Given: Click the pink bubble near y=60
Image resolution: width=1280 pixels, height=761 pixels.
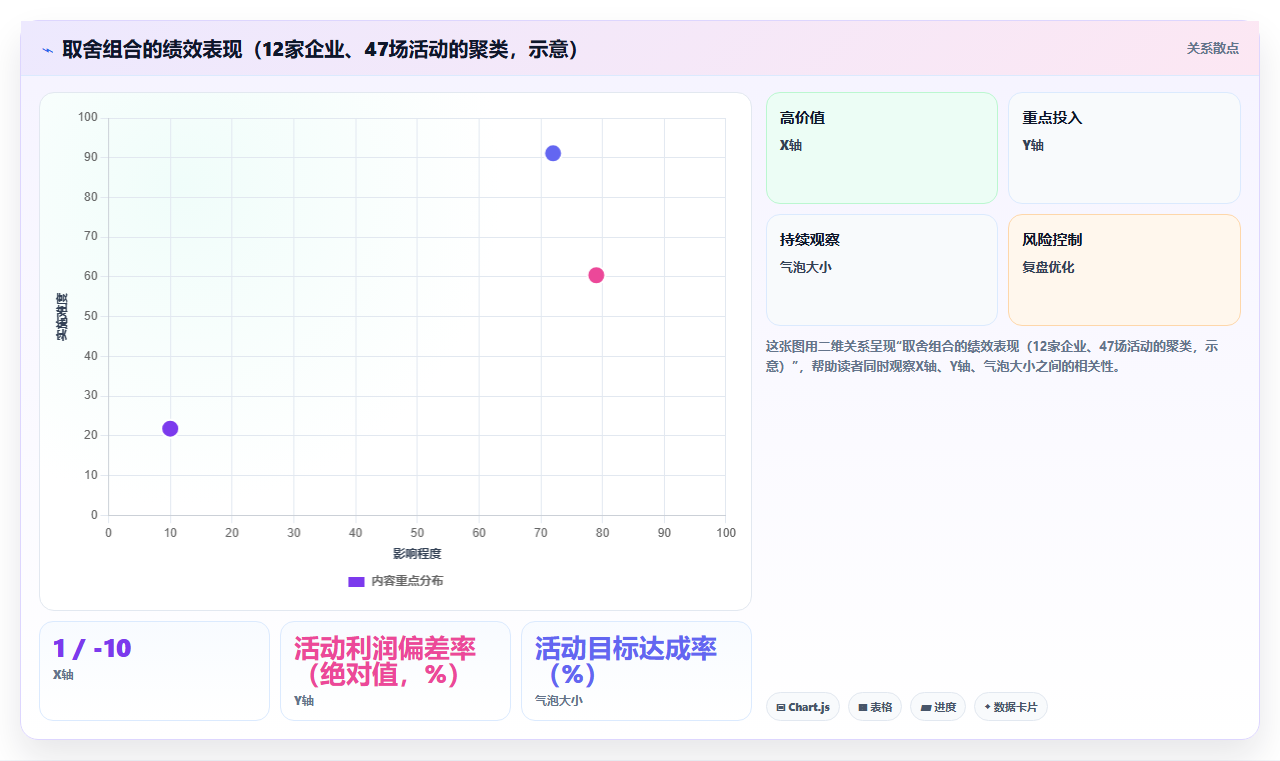Looking at the screenshot, I should 596,275.
